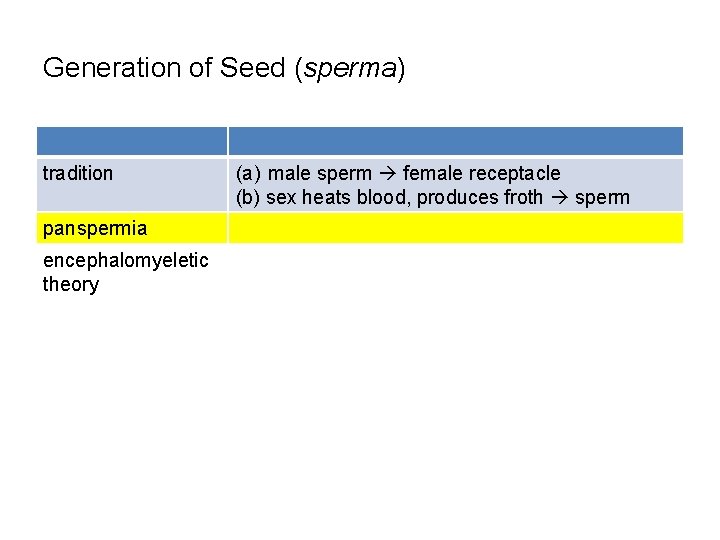
Task: Select the yellow 'panspermia' cell
Action: pyautogui.click(x=94, y=228)
